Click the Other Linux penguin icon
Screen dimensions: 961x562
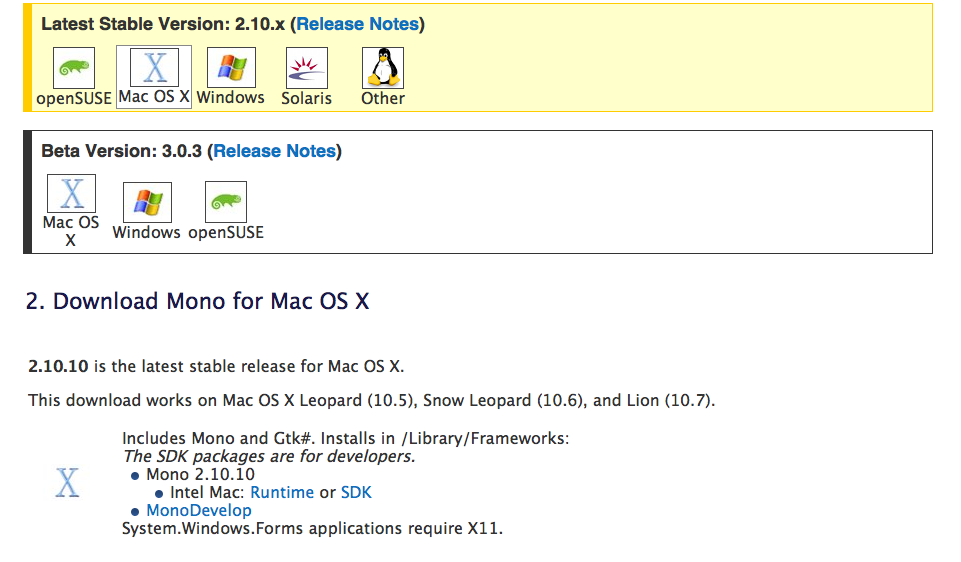[x=383, y=68]
